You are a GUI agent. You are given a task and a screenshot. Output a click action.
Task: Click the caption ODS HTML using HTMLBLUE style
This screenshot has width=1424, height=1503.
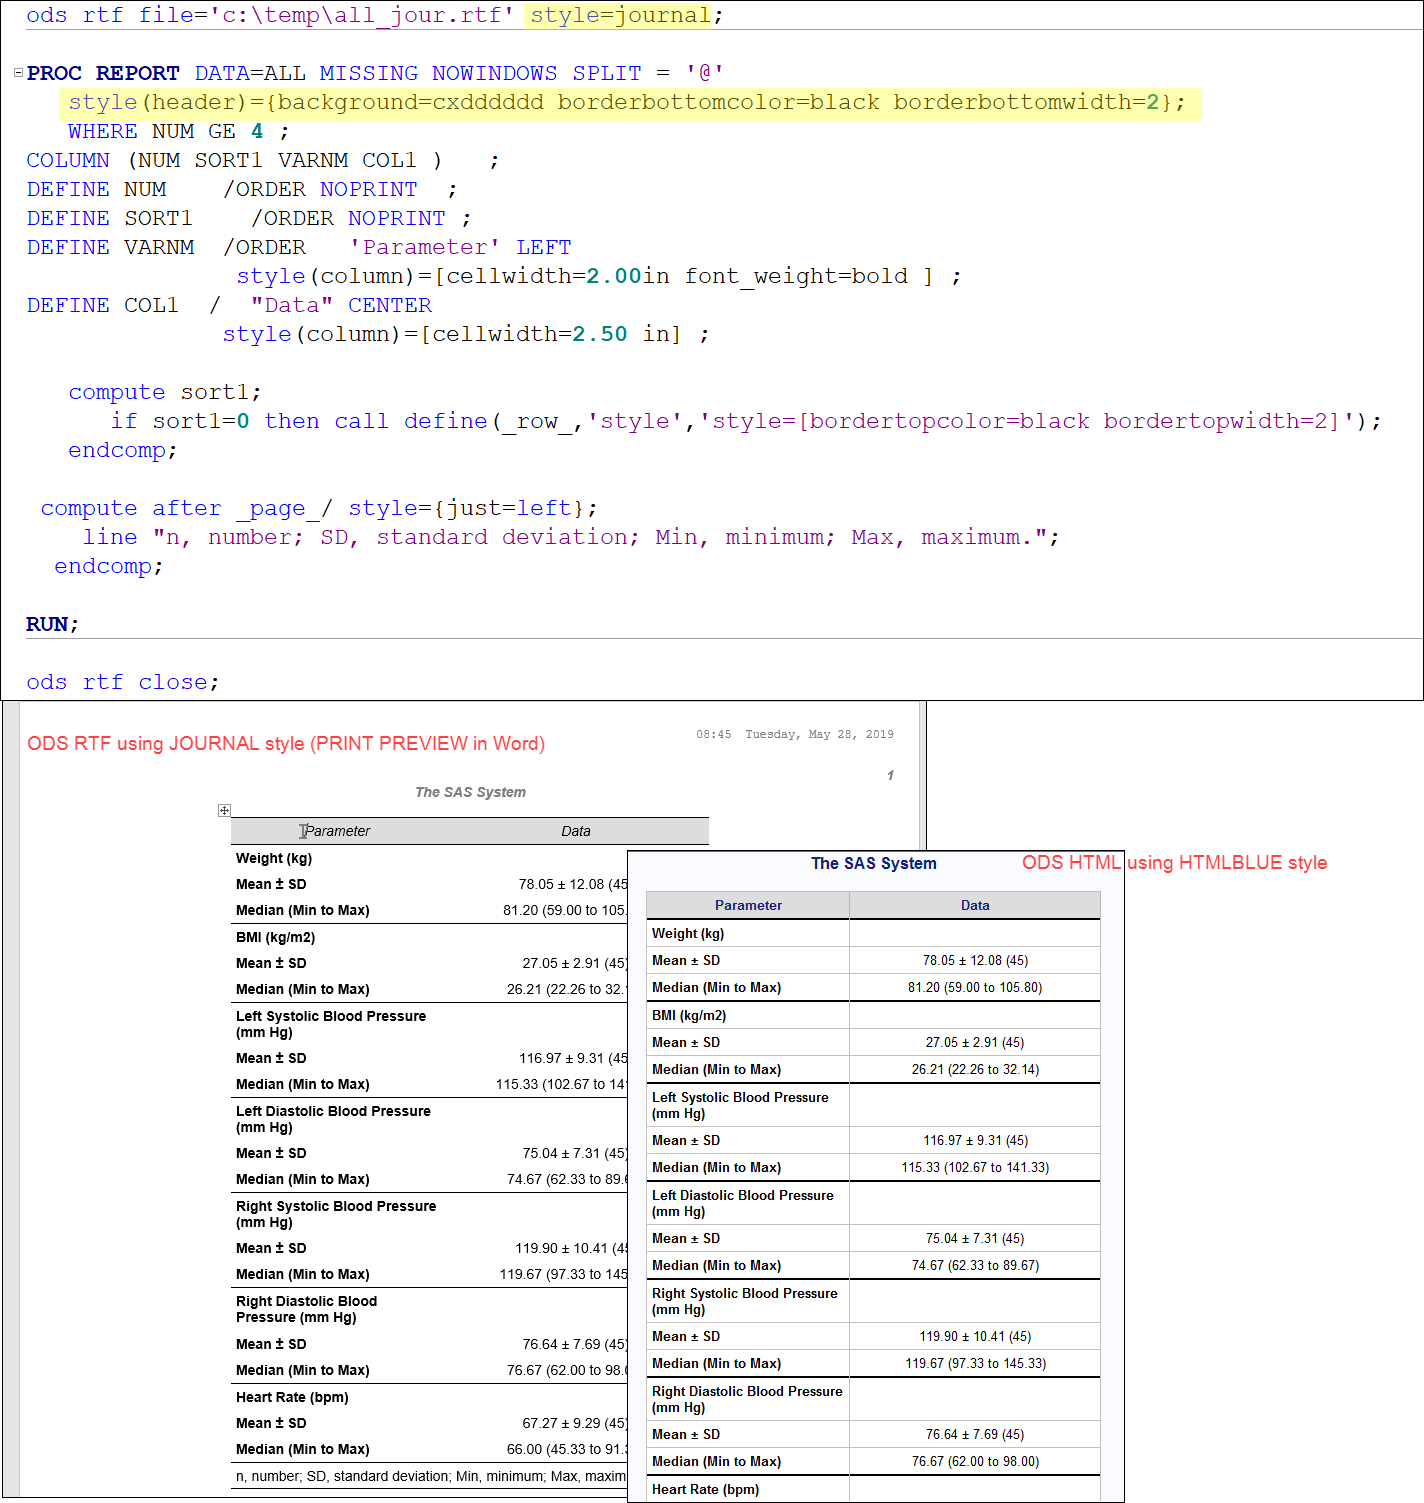[1175, 862]
